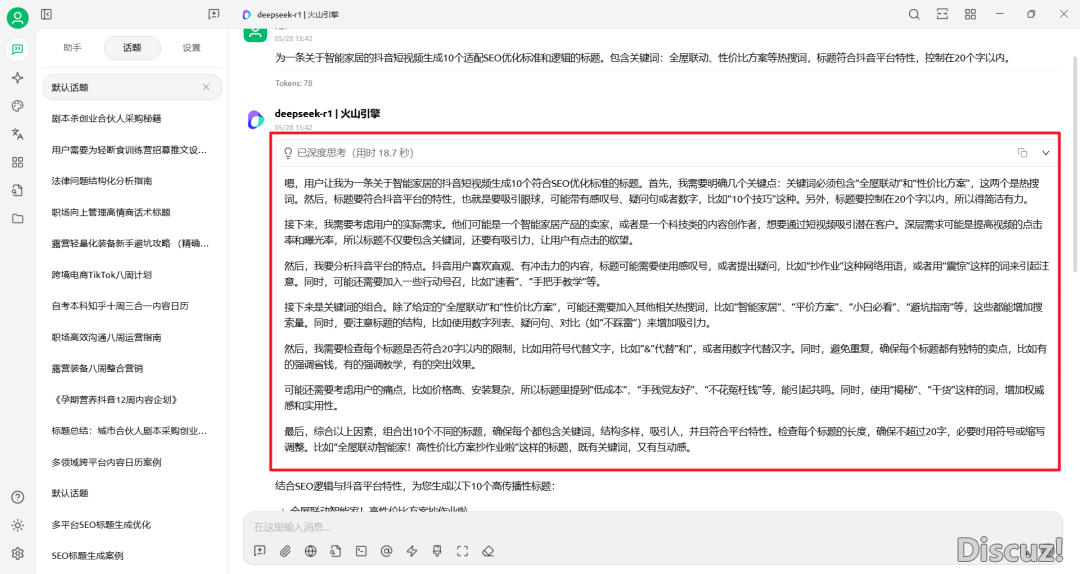
Task: Click the @ mention model icon
Action: [386, 551]
